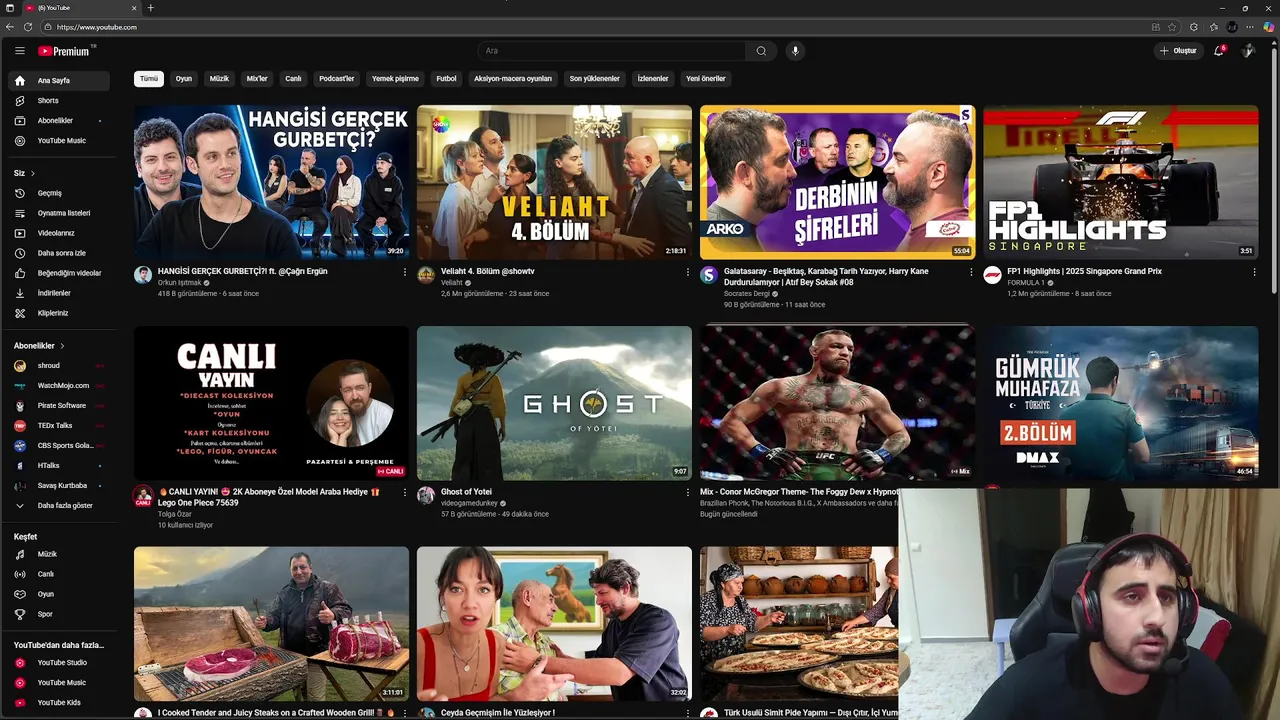Viewport: 1280px width, 720px height.
Task: Open the browser favorites list icon
Action: (1213, 27)
